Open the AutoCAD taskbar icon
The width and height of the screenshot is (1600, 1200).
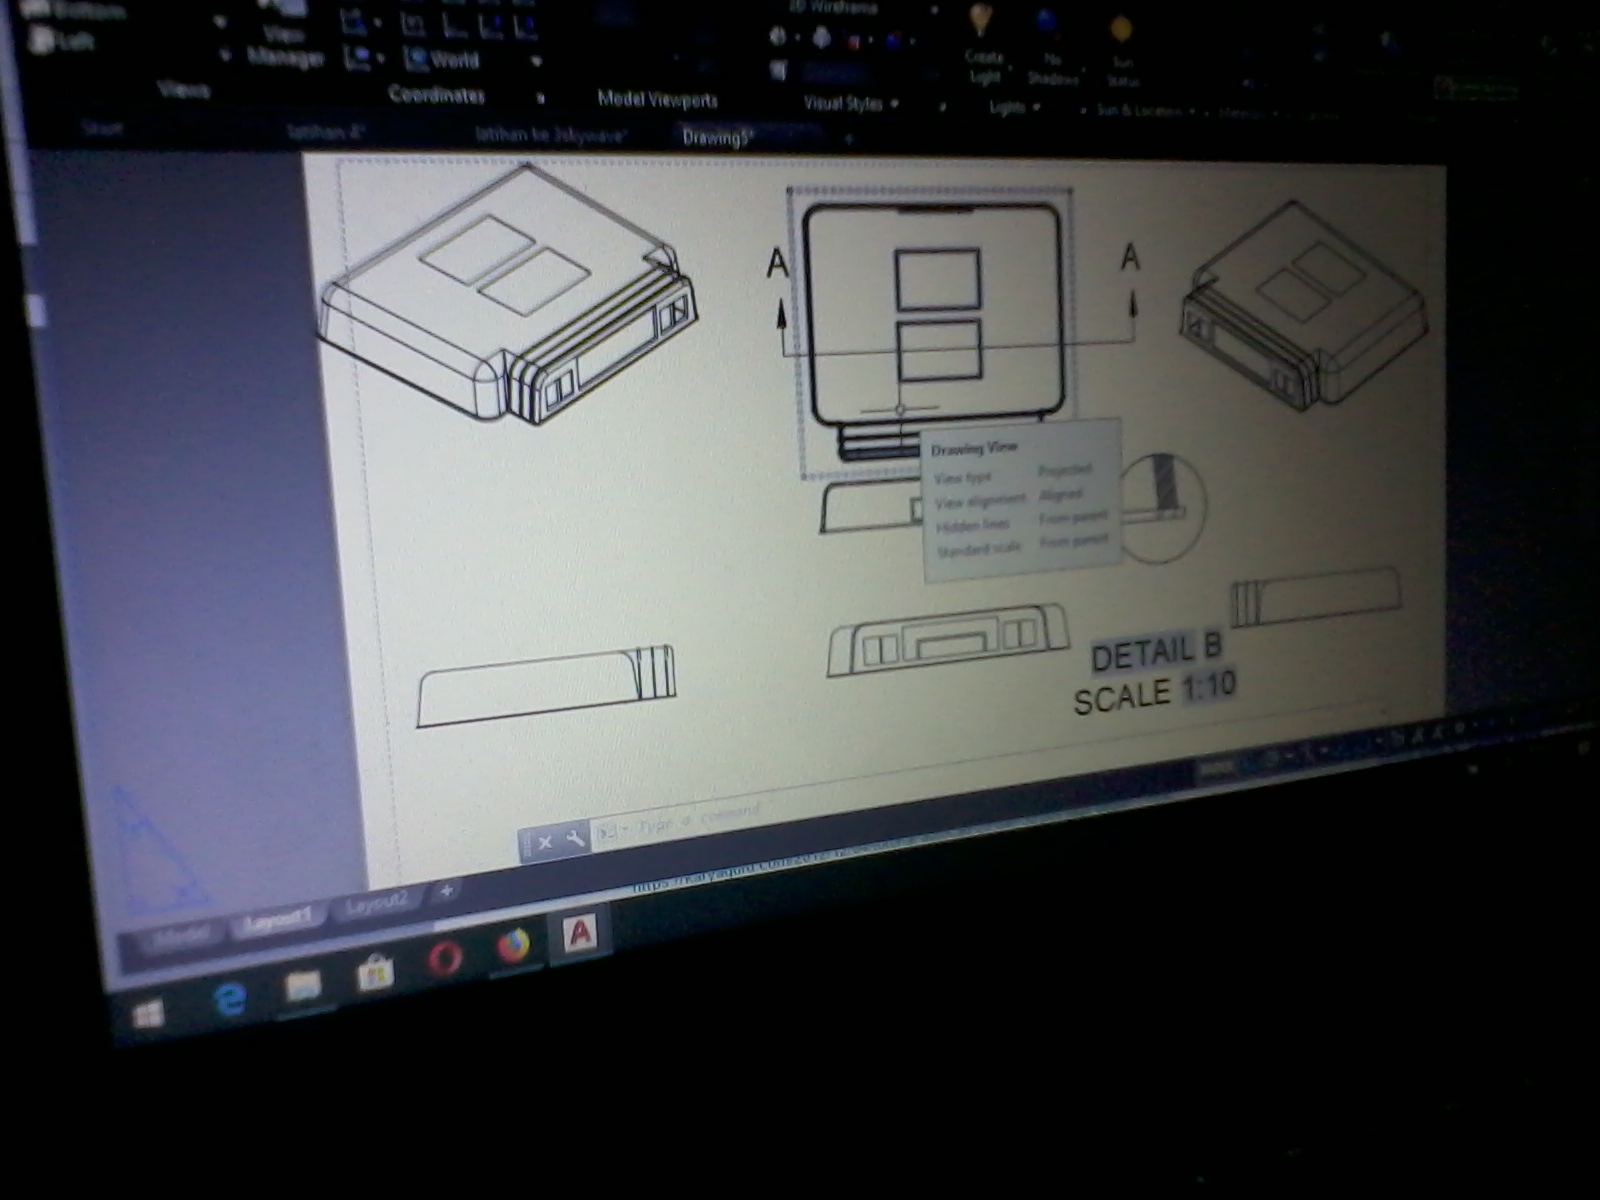(x=580, y=934)
